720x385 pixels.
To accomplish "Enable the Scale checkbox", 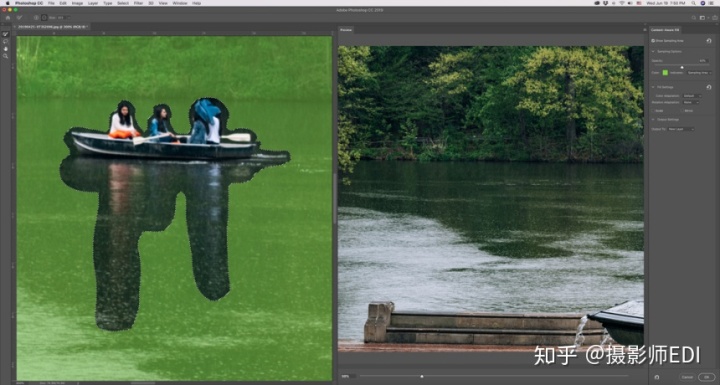I will coord(652,111).
